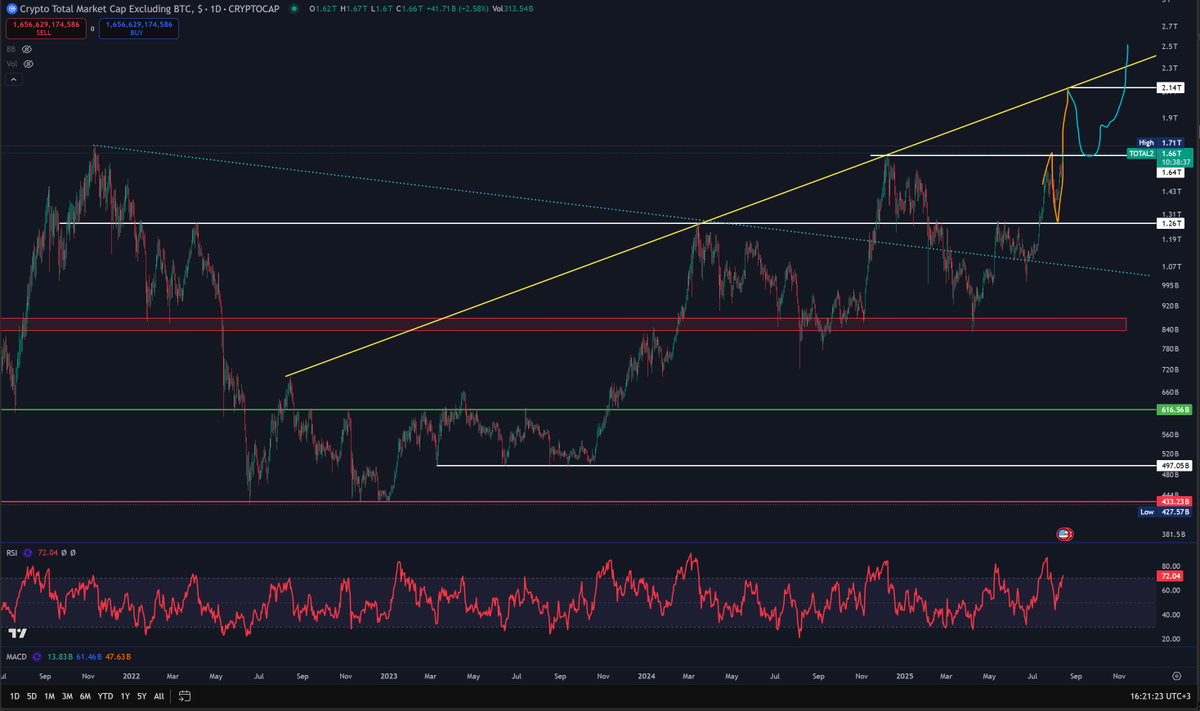Screen dimensions: 1200x711
Task: Click the 2.7T price axis label
Action: point(1169,27)
